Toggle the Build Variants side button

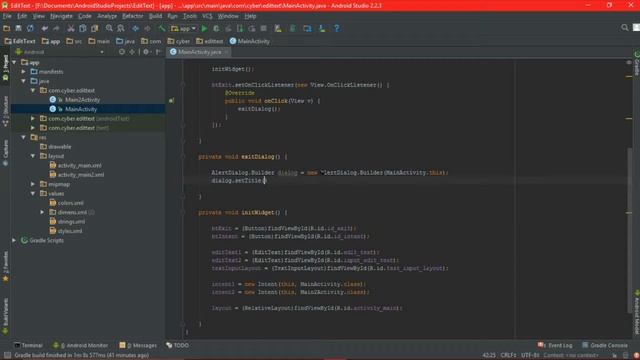coord(5,316)
